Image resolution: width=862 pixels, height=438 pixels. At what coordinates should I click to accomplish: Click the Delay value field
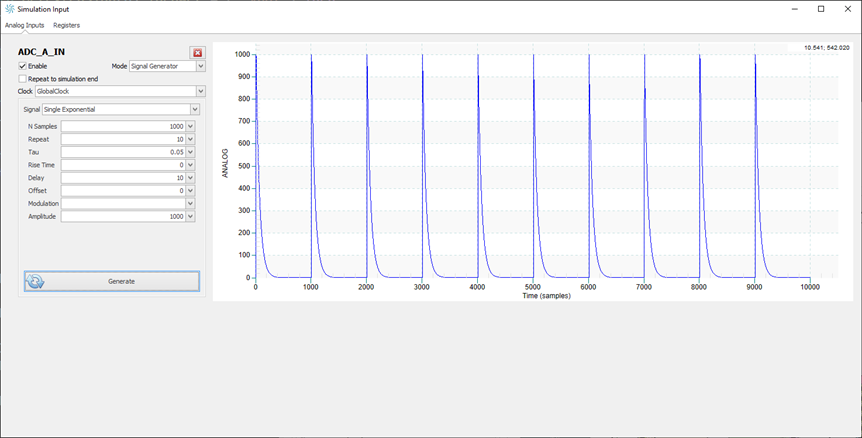point(123,178)
